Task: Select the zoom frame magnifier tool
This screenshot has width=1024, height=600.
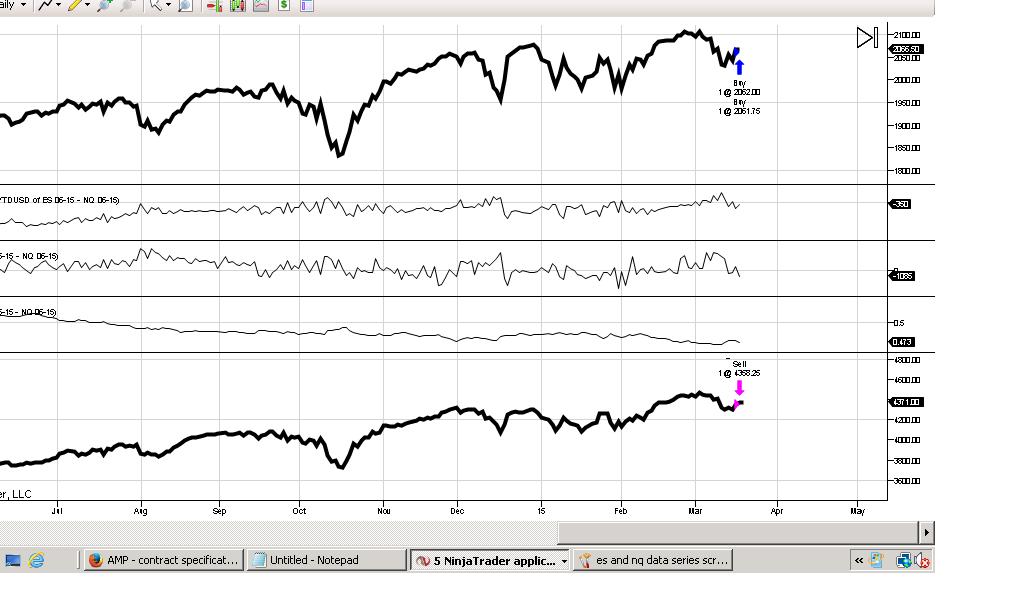Action: pos(185,6)
